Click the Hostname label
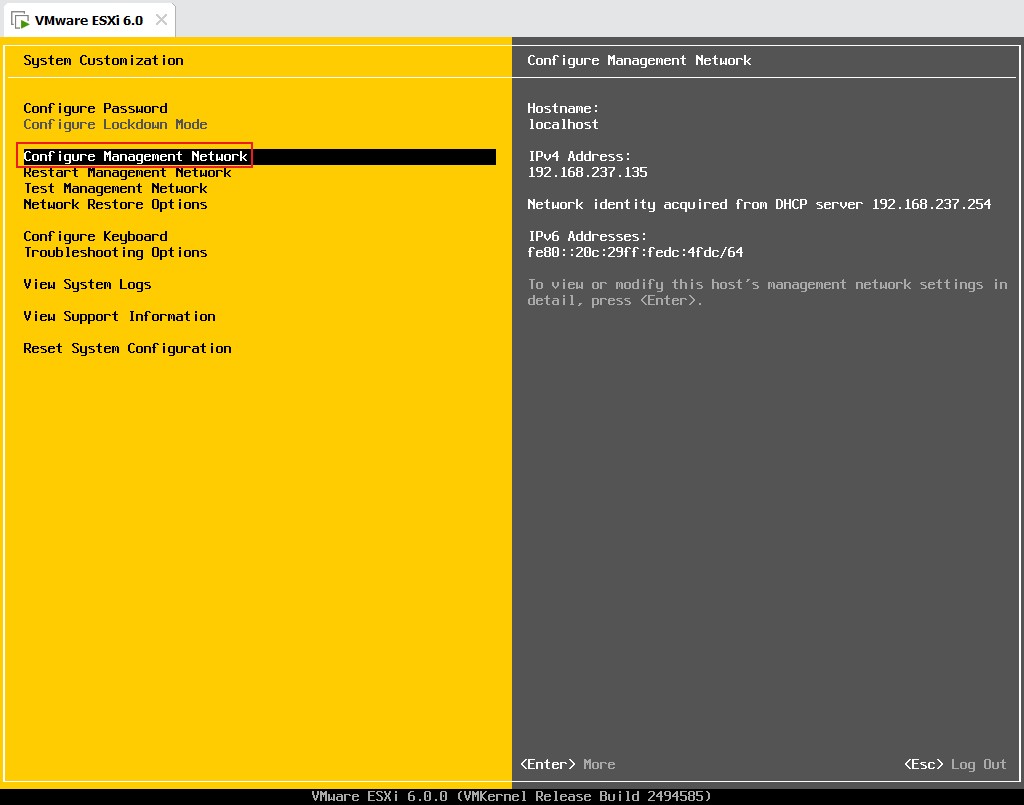Image resolution: width=1024 pixels, height=805 pixels. click(x=563, y=108)
